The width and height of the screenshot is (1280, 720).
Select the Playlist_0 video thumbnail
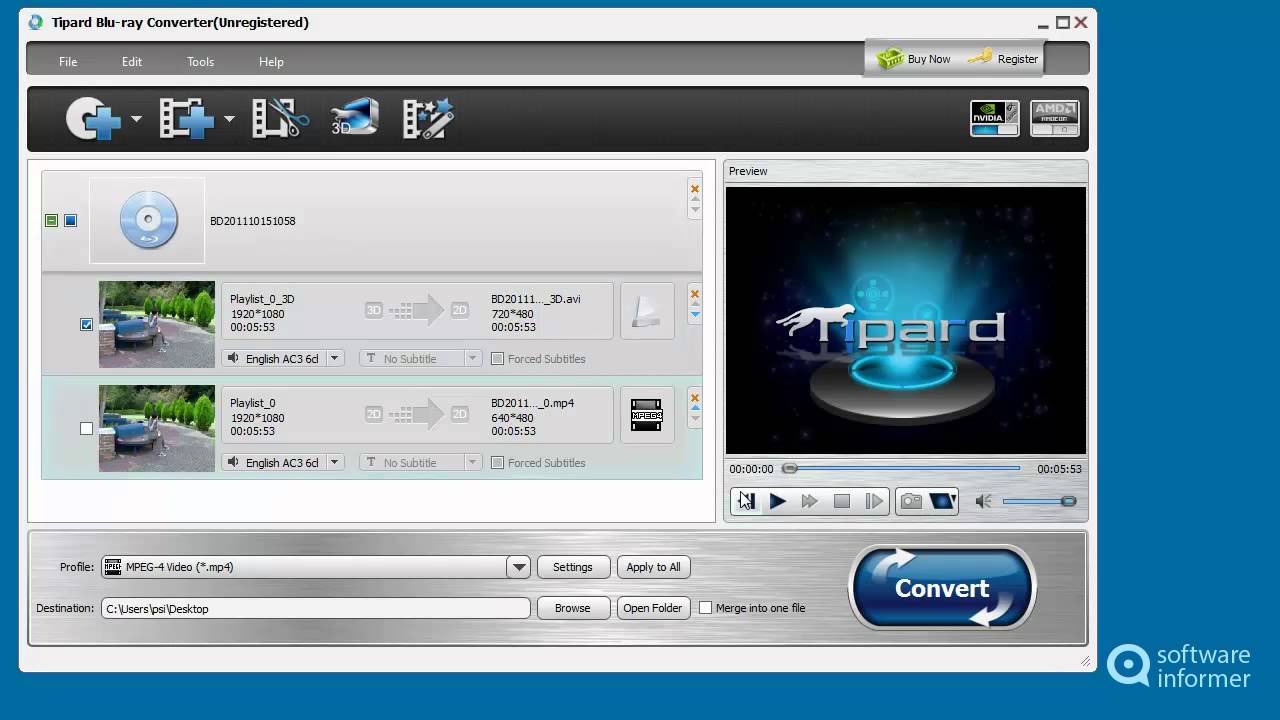157,428
